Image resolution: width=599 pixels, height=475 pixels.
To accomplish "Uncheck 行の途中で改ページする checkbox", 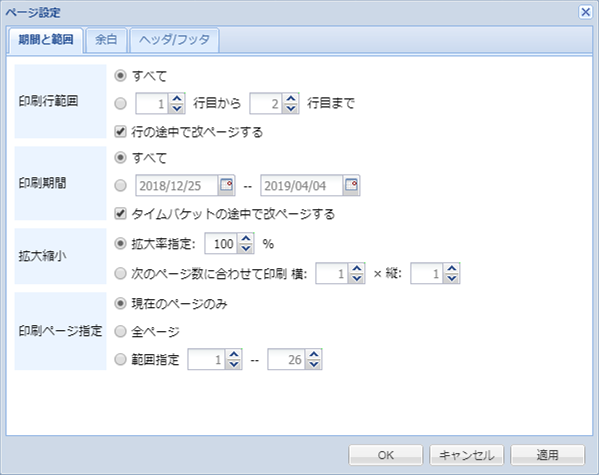I will pyautogui.click(x=120, y=132).
